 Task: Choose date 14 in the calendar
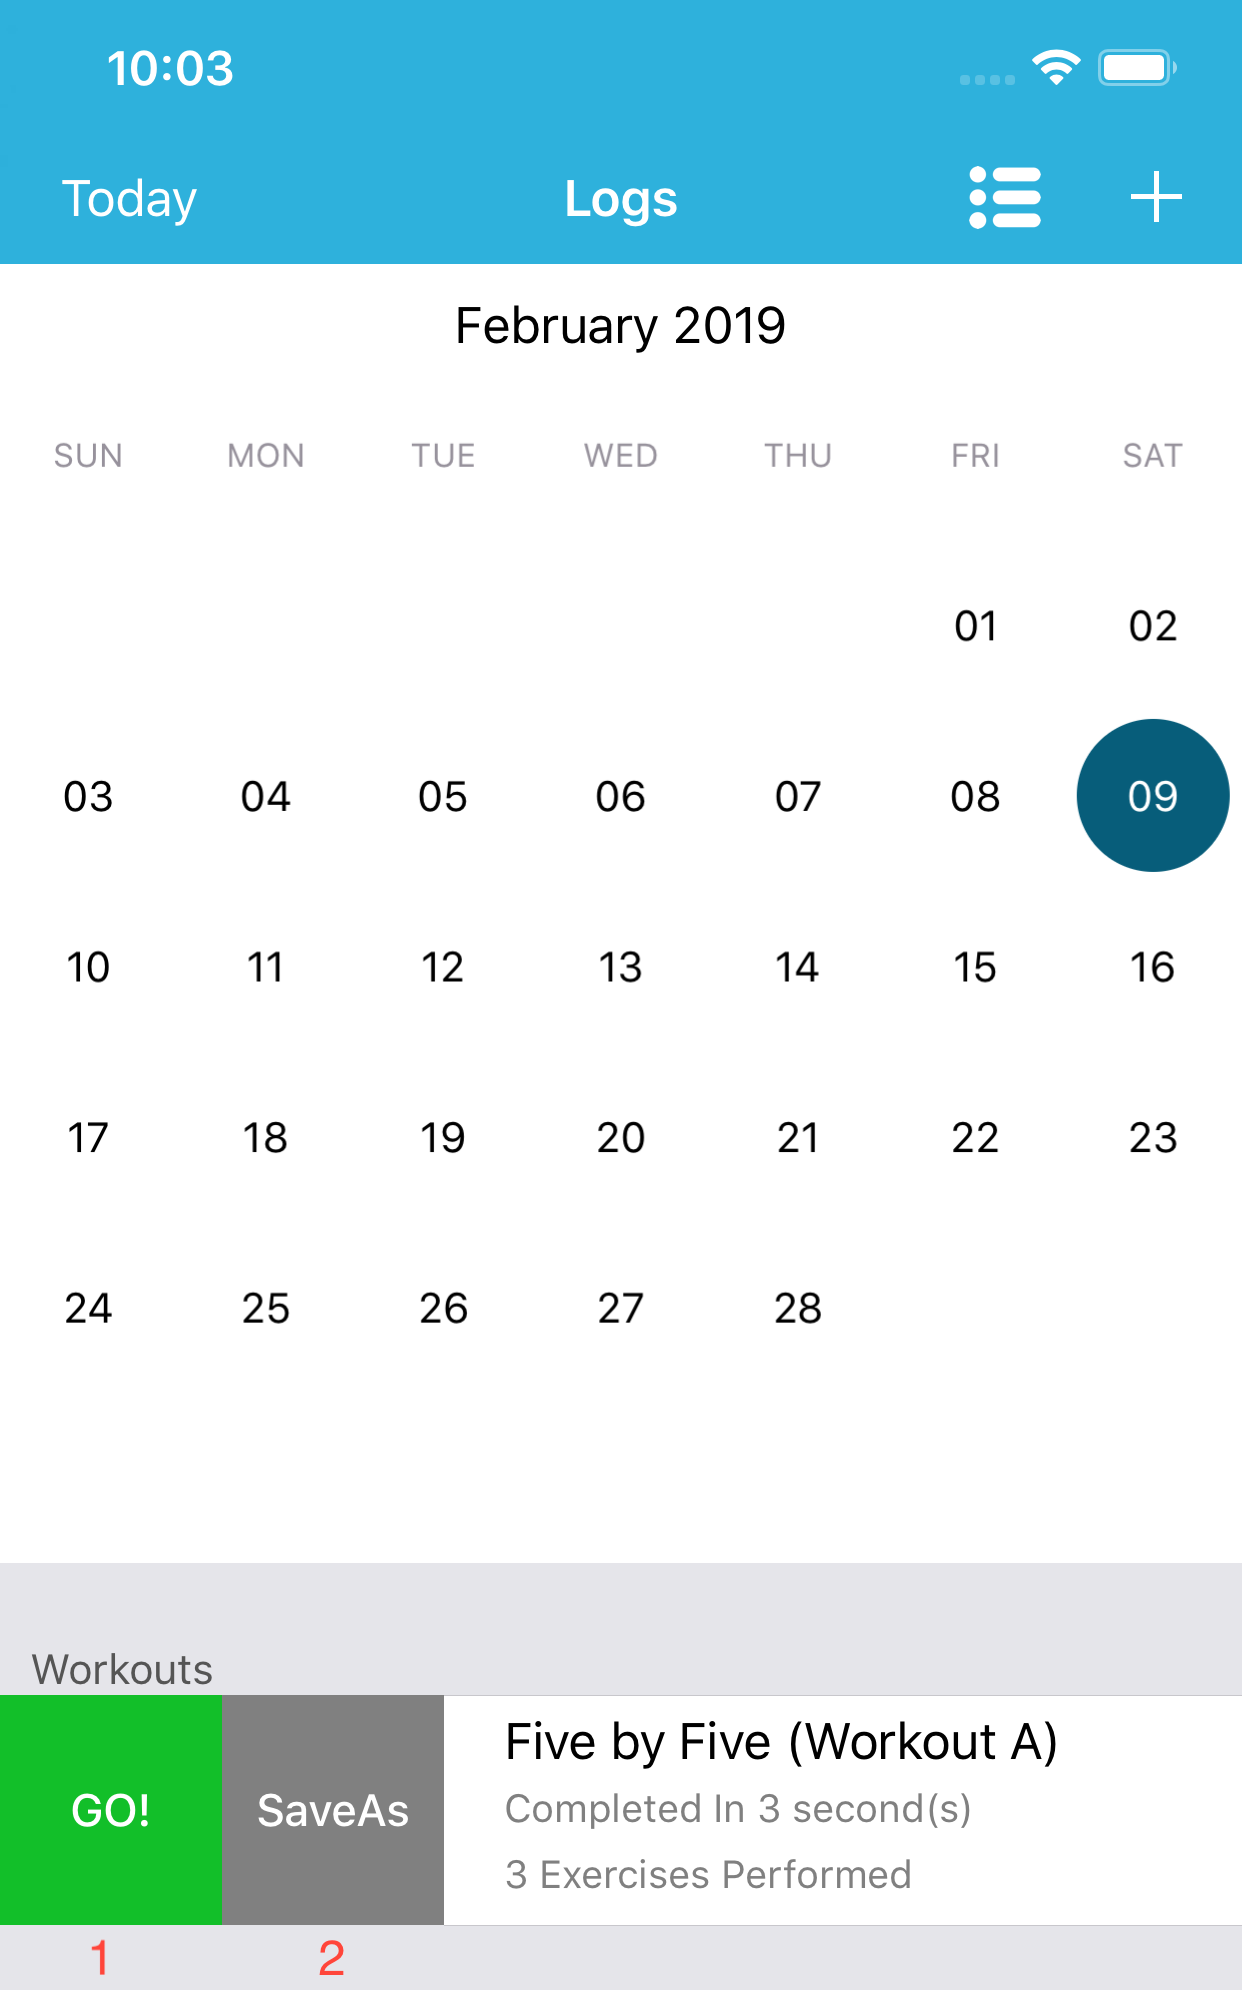click(x=797, y=967)
